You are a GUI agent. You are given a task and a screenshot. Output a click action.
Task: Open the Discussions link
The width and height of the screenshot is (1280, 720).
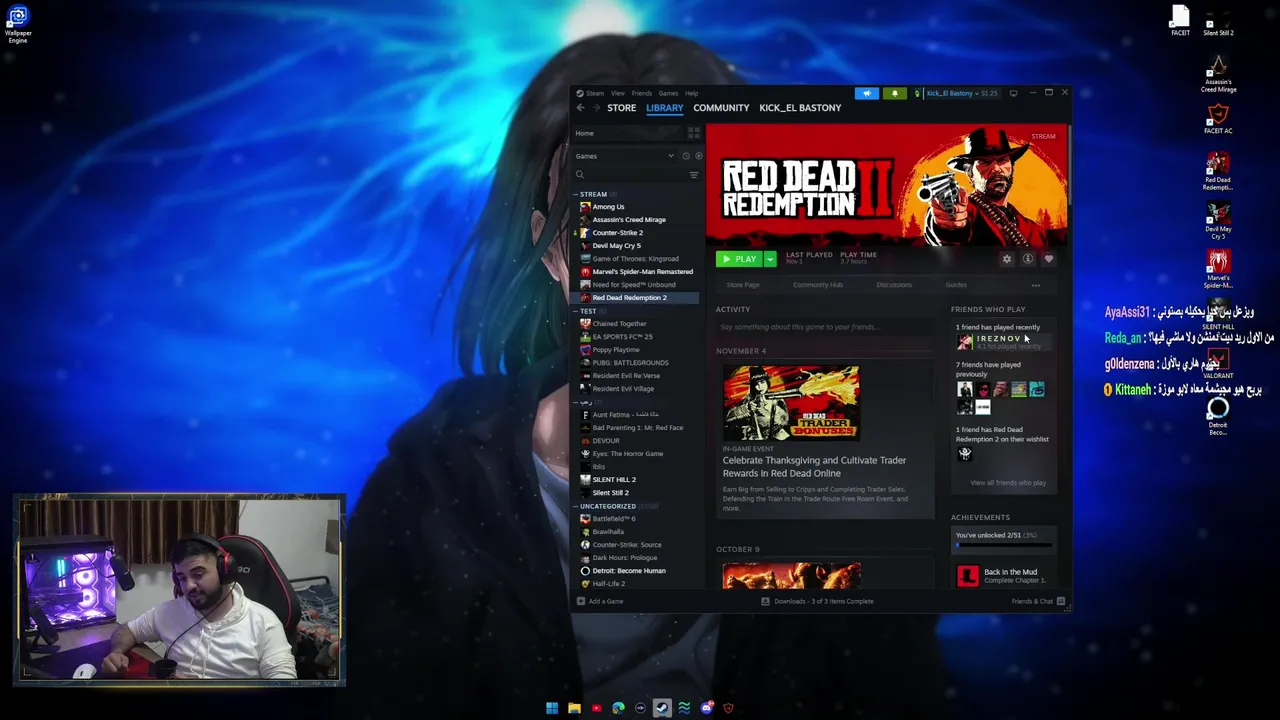point(894,285)
